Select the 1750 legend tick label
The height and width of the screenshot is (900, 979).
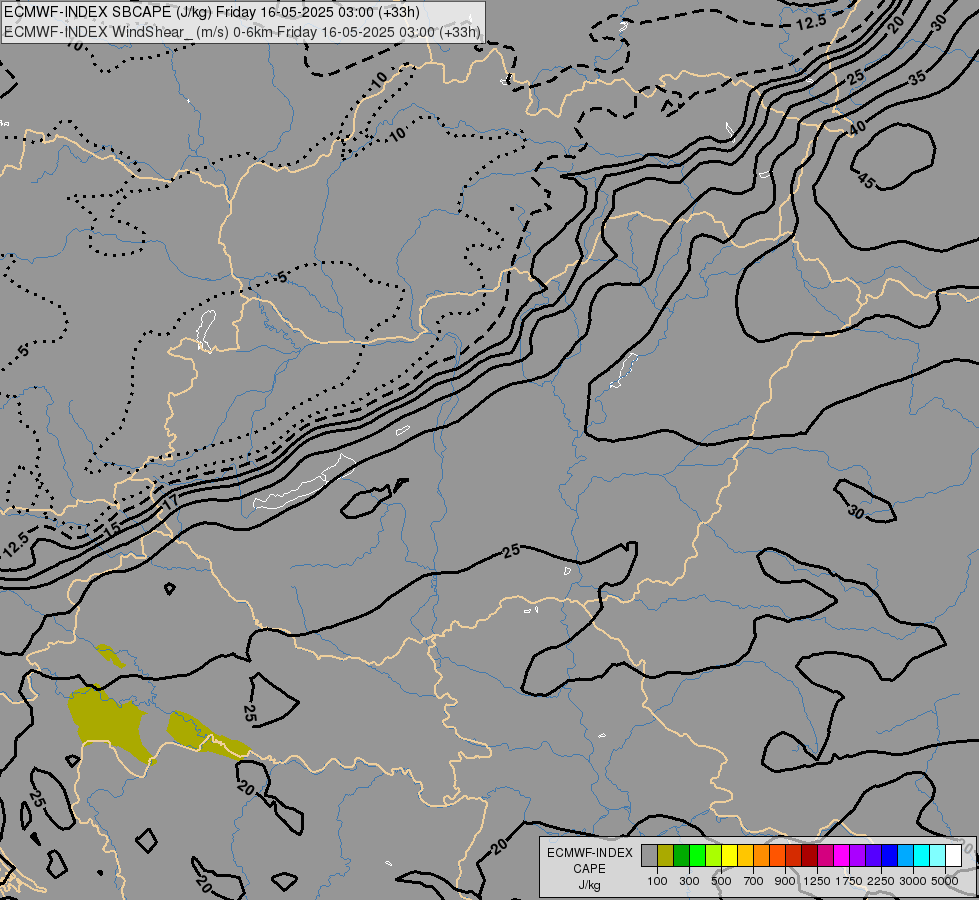coord(849,881)
